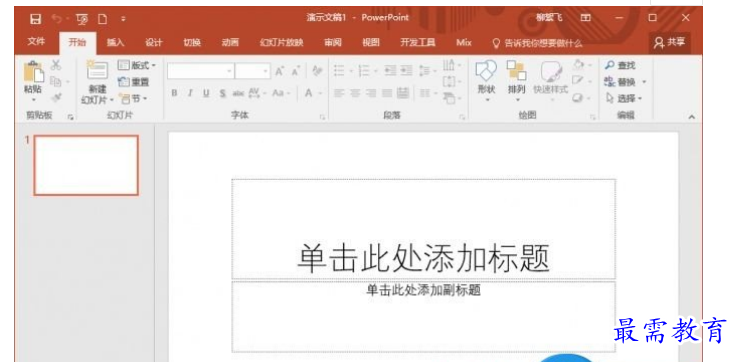Switch to the 幻灯片放映 tab
735x362 pixels.
[282, 43]
